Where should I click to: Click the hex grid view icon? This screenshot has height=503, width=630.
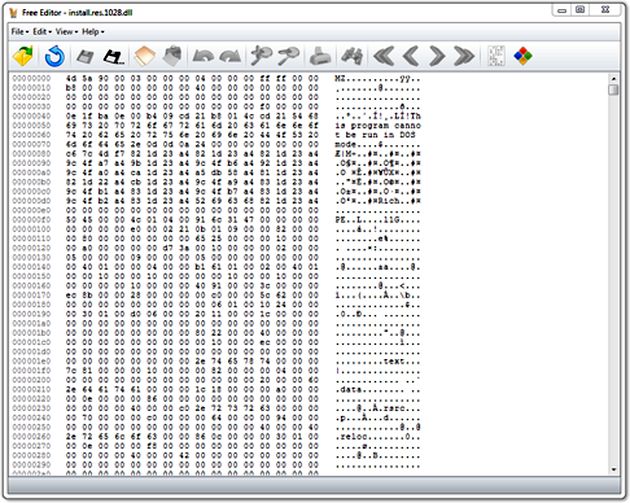pos(496,56)
